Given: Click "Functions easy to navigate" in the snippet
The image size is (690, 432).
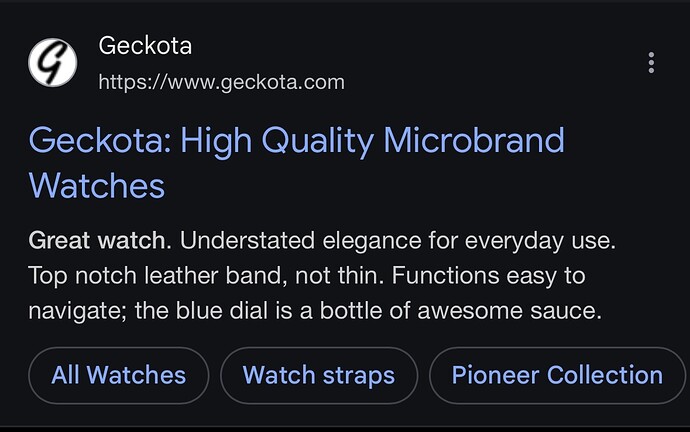Looking at the screenshot, I should pos(308,293).
